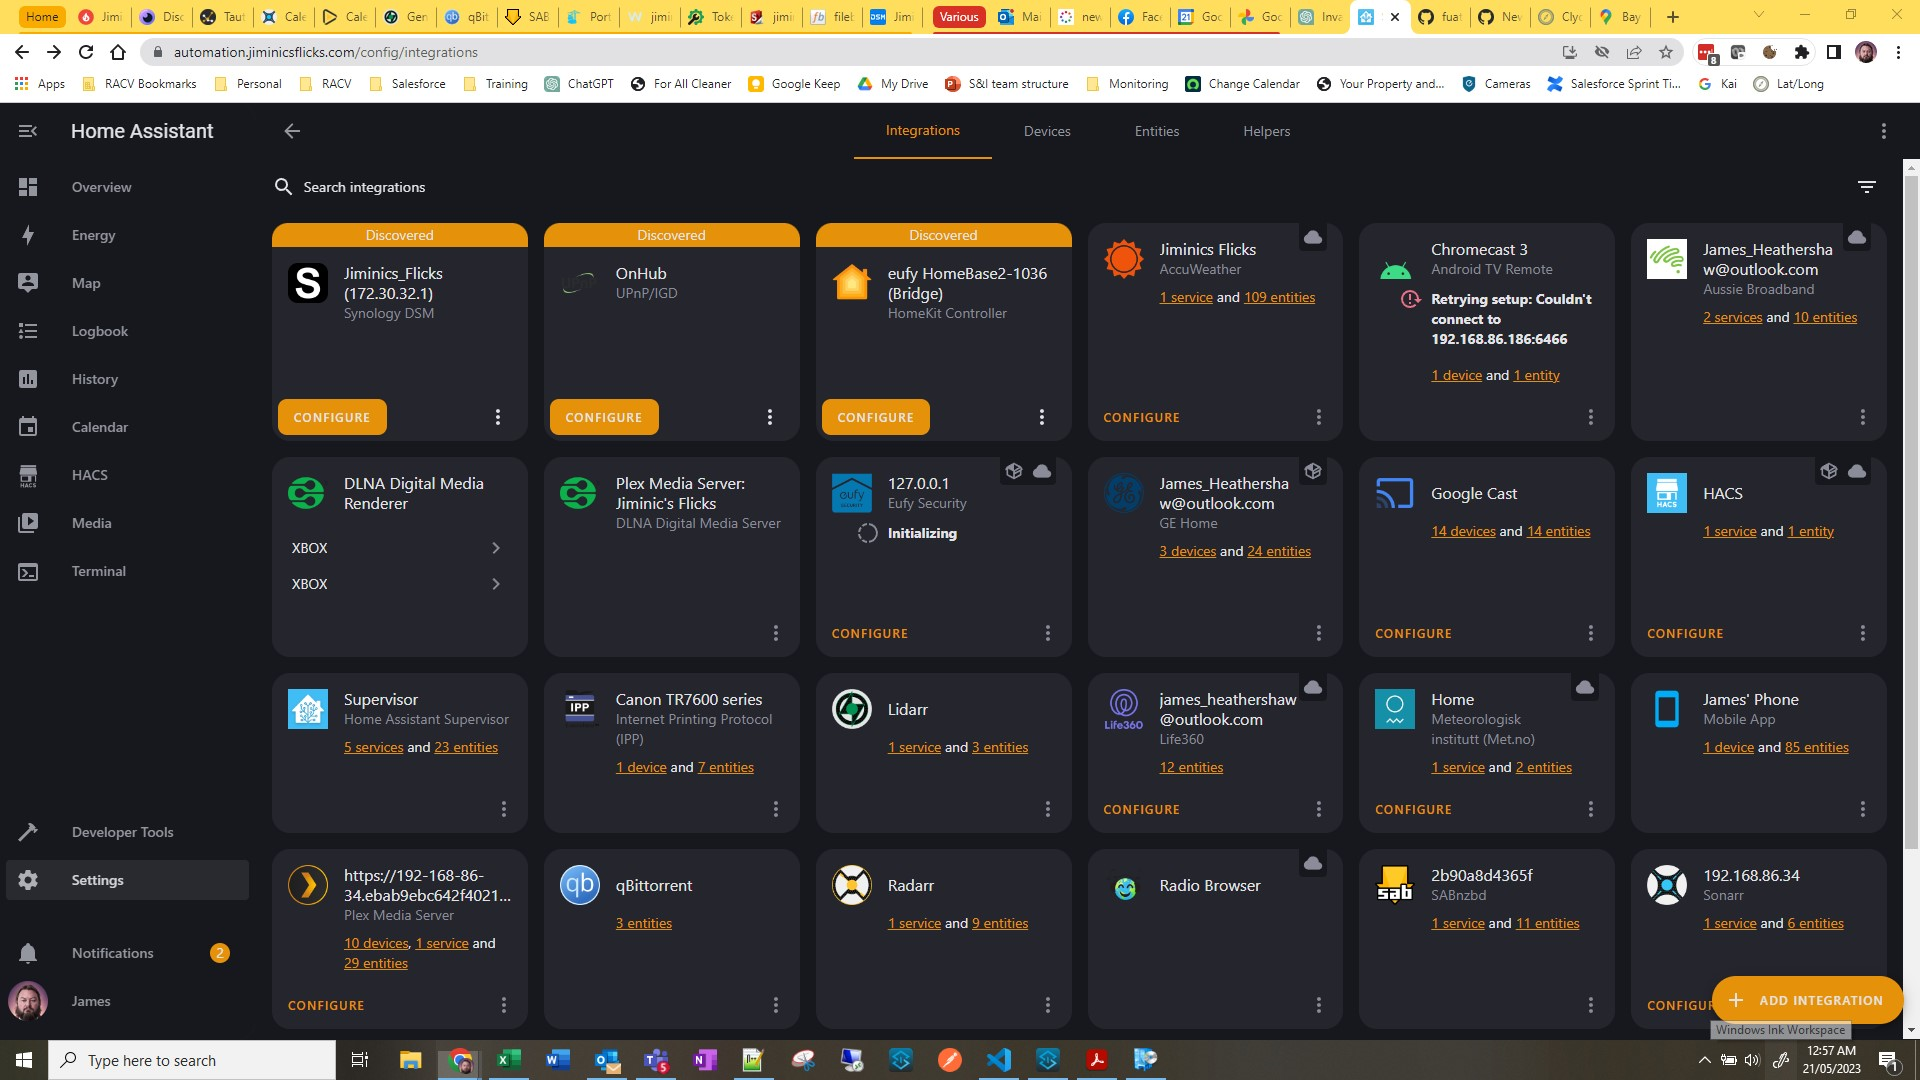
Task: Open HACS from the sidebar
Action: coord(89,475)
